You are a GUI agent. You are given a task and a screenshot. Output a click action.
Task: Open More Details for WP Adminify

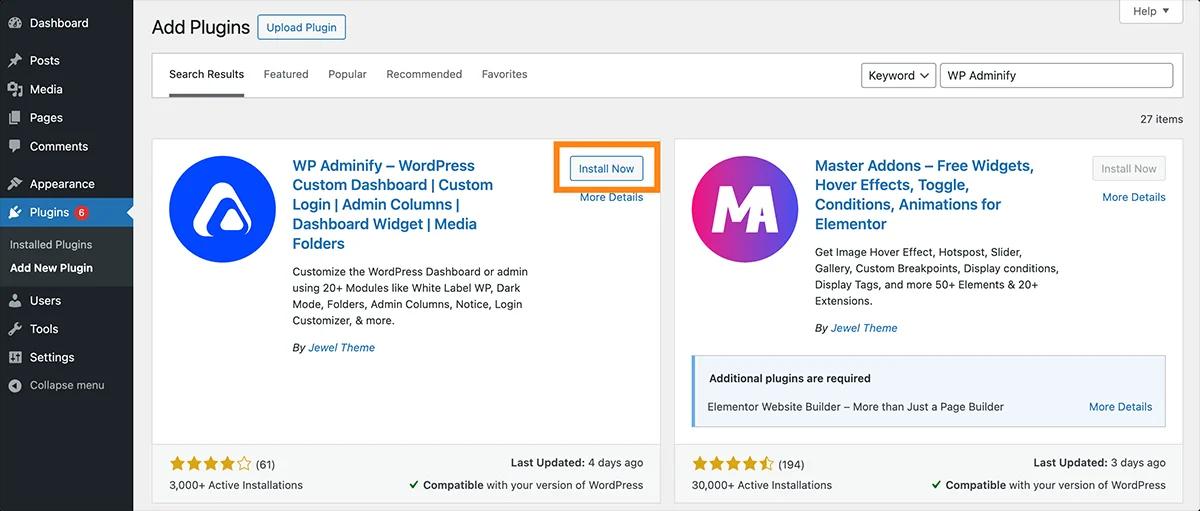611,197
